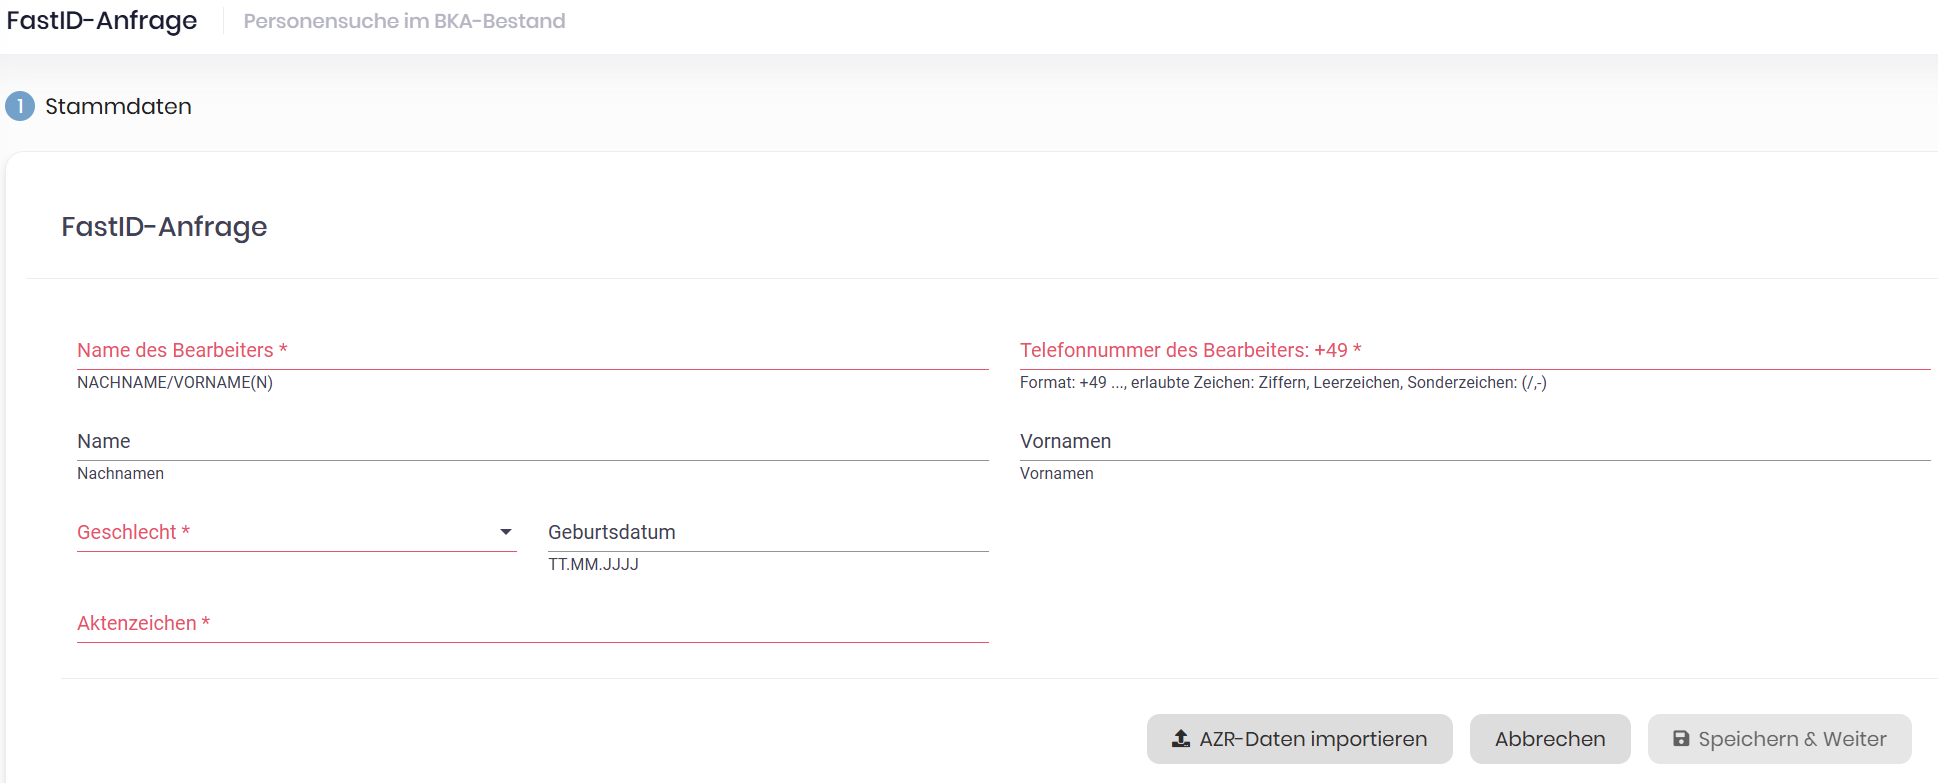Focus the Geburtsdatum date field

coord(767,533)
